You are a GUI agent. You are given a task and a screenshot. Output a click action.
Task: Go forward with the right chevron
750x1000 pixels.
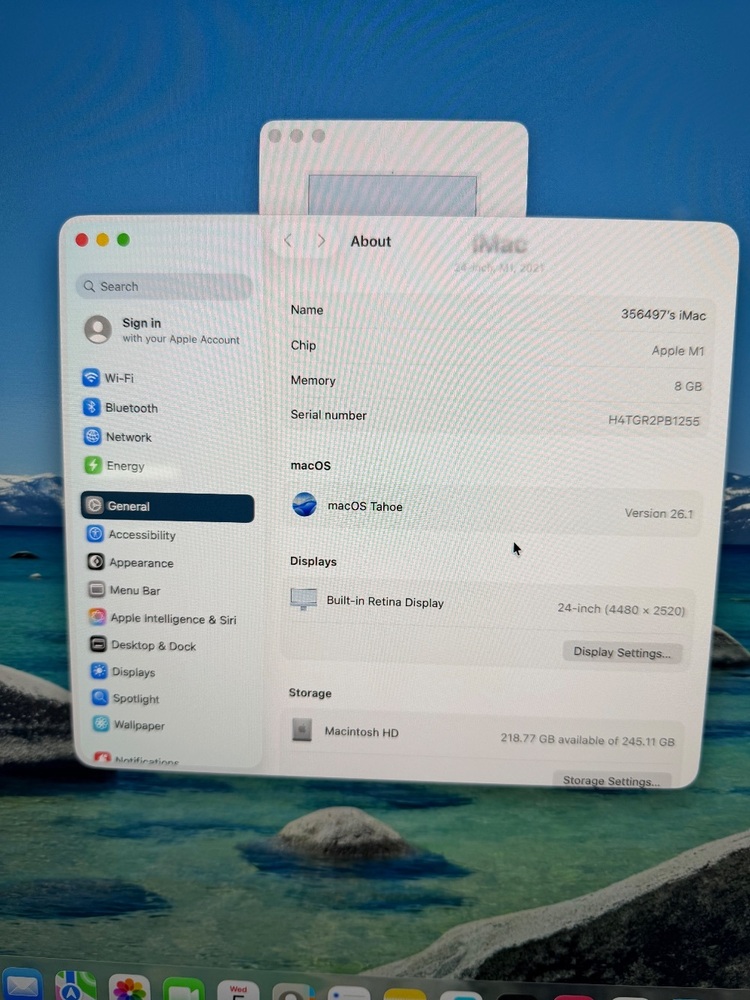pos(321,241)
